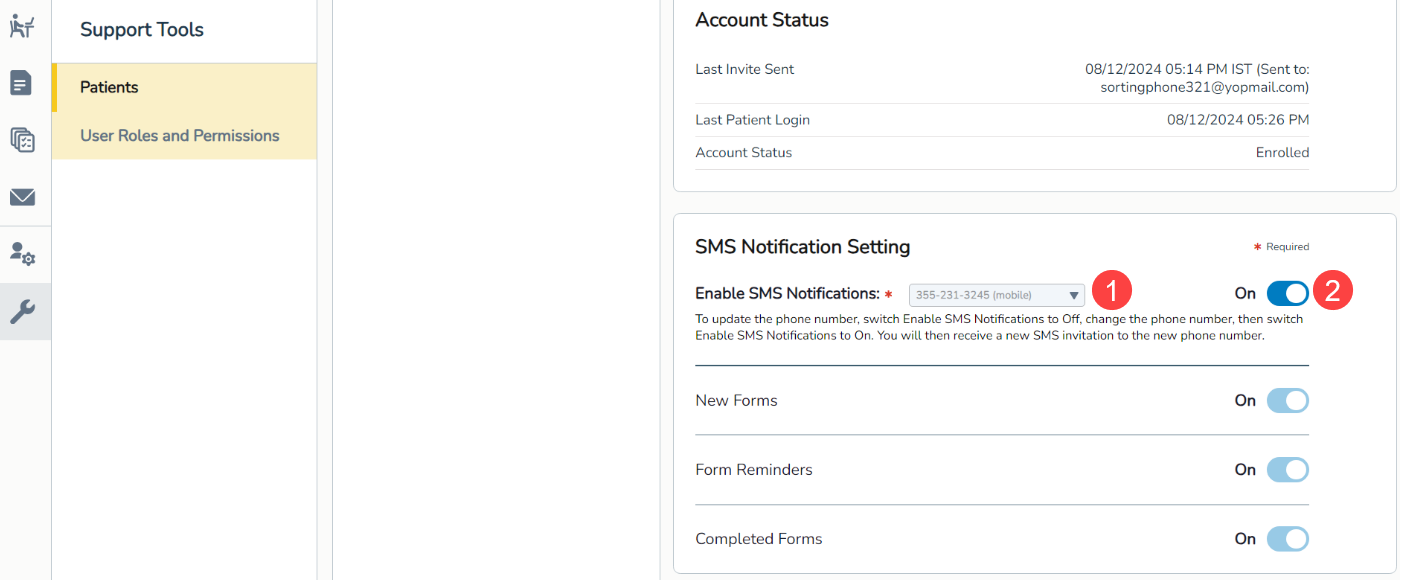Toggle Completed Forms notifications

[1287, 539]
